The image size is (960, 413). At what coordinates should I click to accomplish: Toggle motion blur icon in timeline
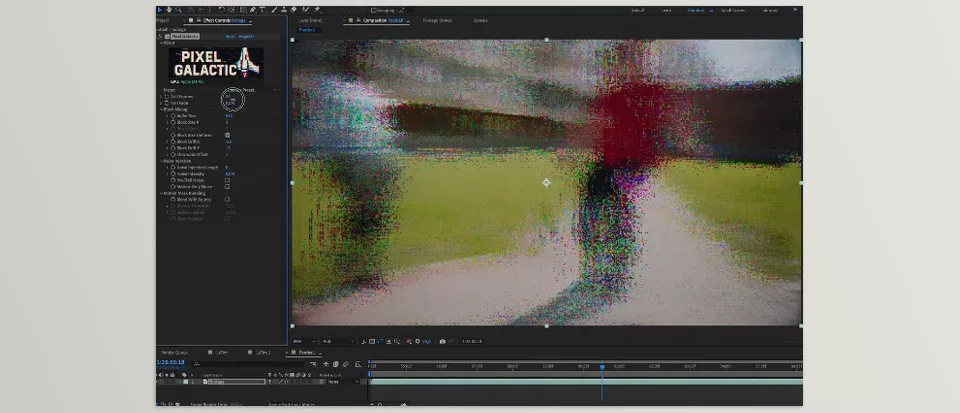click(x=347, y=364)
